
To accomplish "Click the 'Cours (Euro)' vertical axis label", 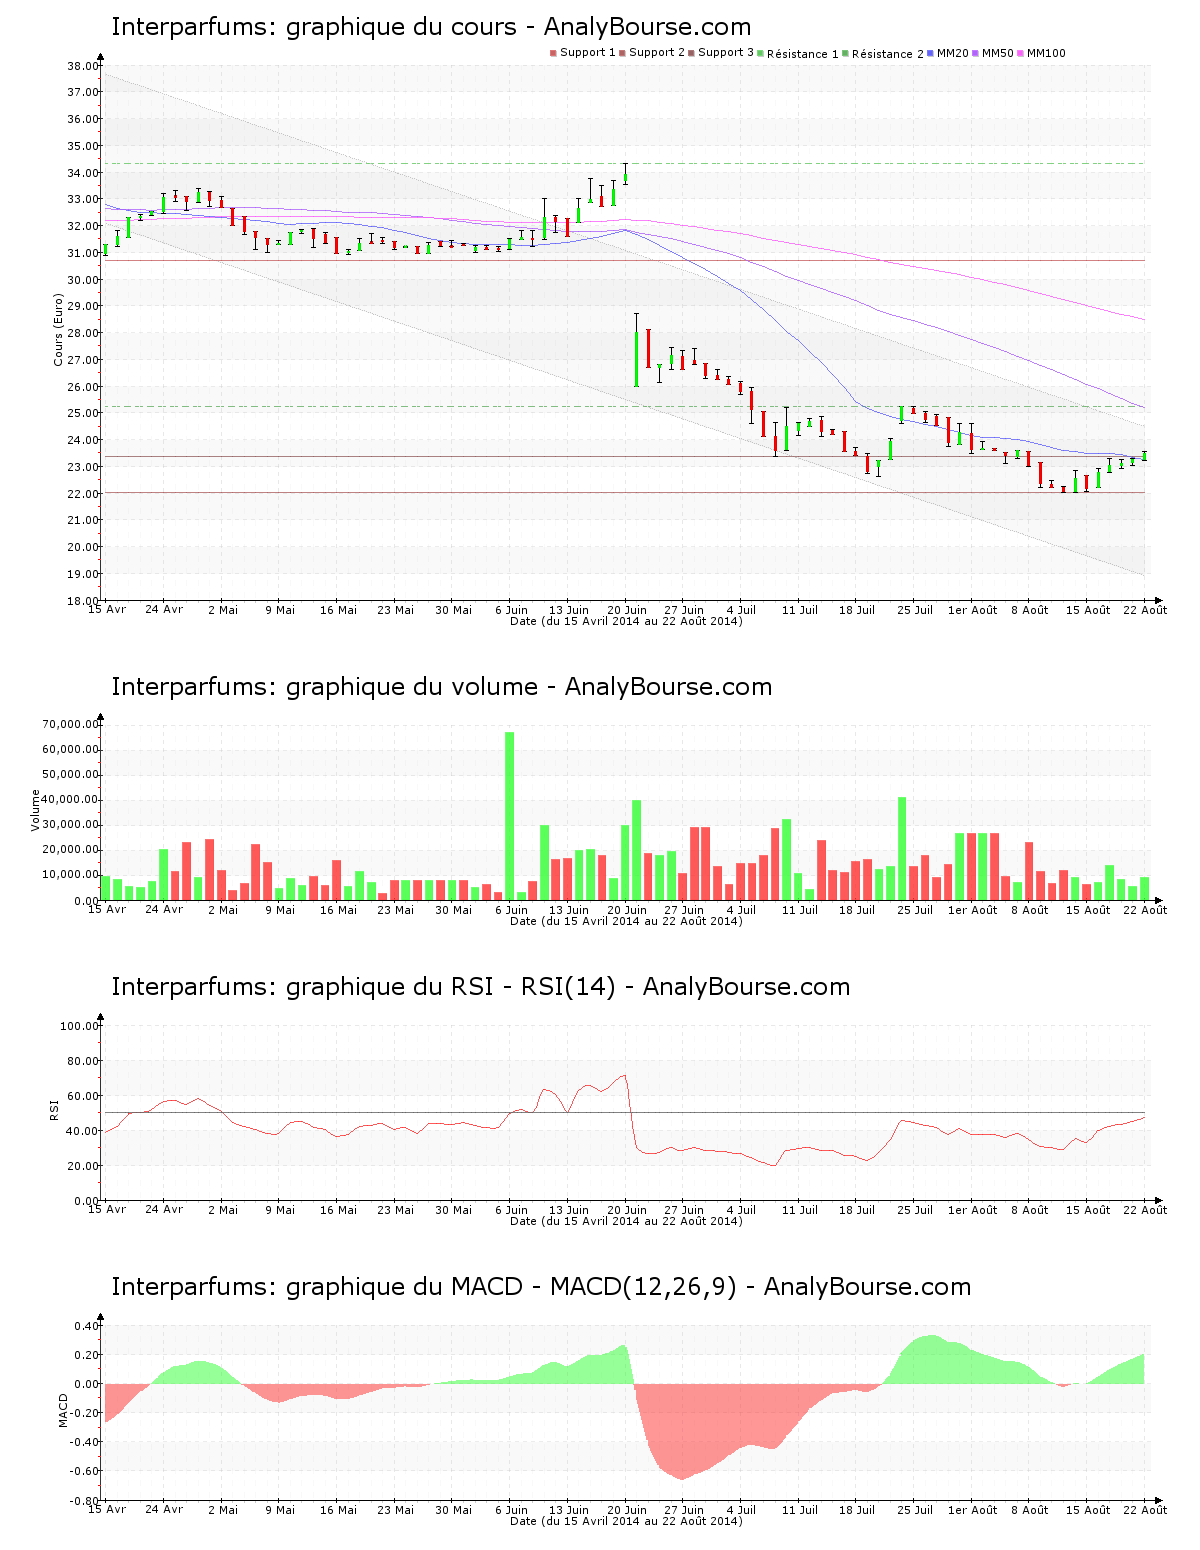I will [59, 329].
